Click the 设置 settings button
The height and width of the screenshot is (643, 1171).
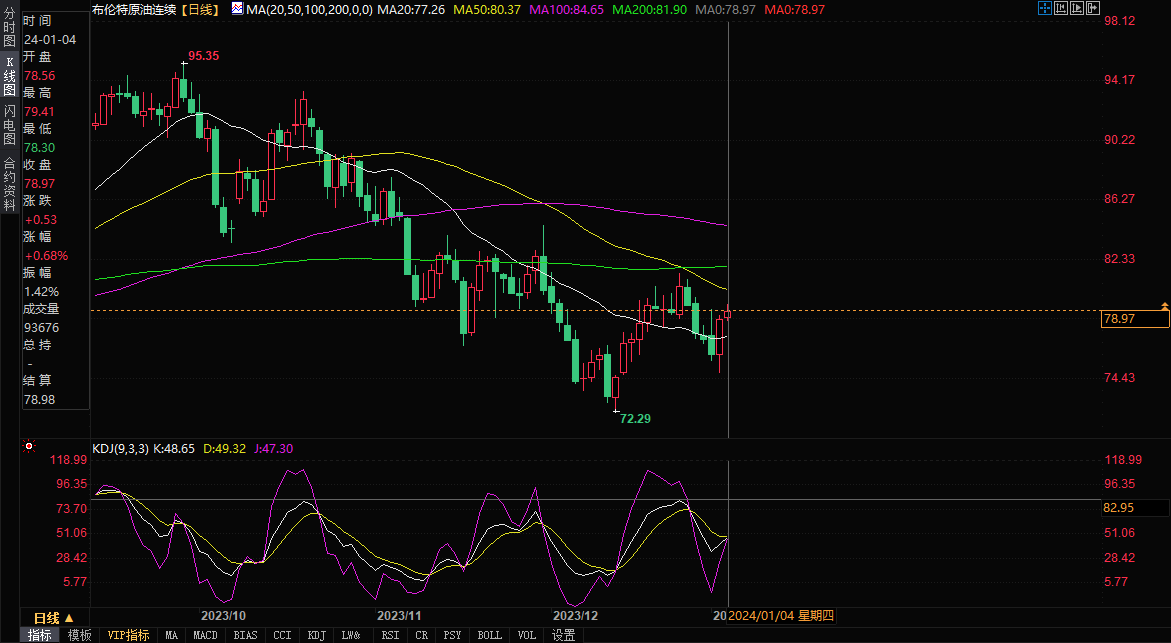pyautogui.click(x=563, y=635)
